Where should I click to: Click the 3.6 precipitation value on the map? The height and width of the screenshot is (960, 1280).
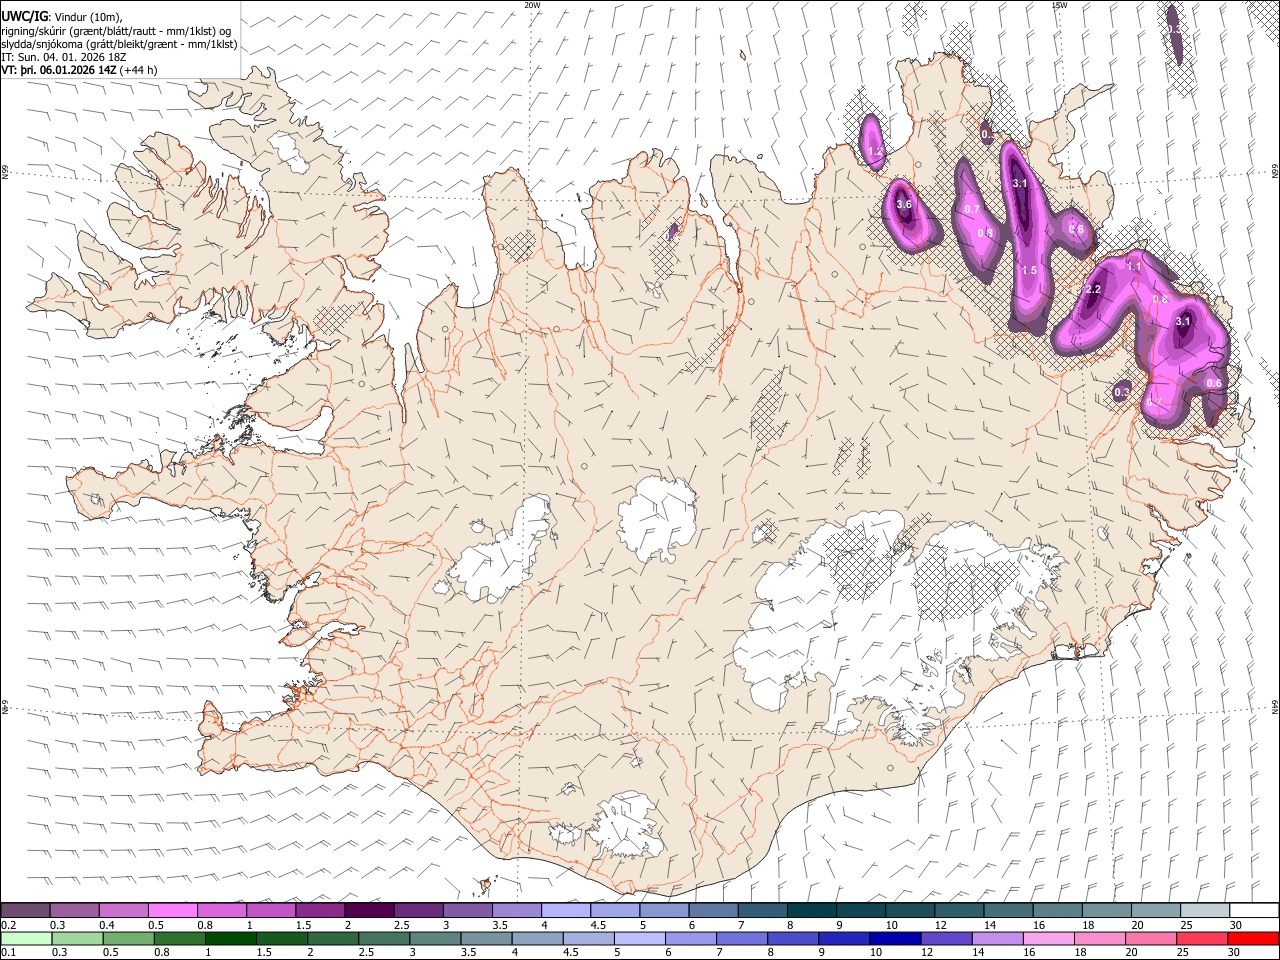click(904, 204)
